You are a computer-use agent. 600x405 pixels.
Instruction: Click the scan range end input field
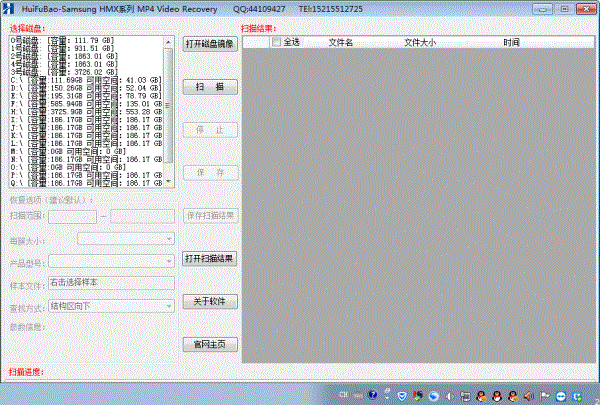point(142,216)
